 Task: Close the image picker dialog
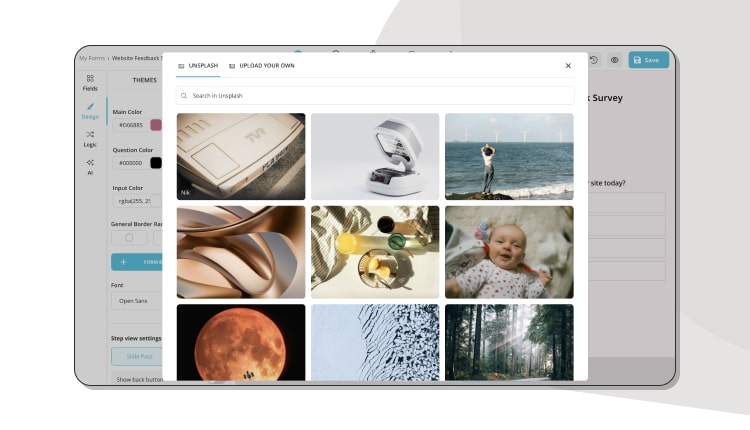point(568,66)
